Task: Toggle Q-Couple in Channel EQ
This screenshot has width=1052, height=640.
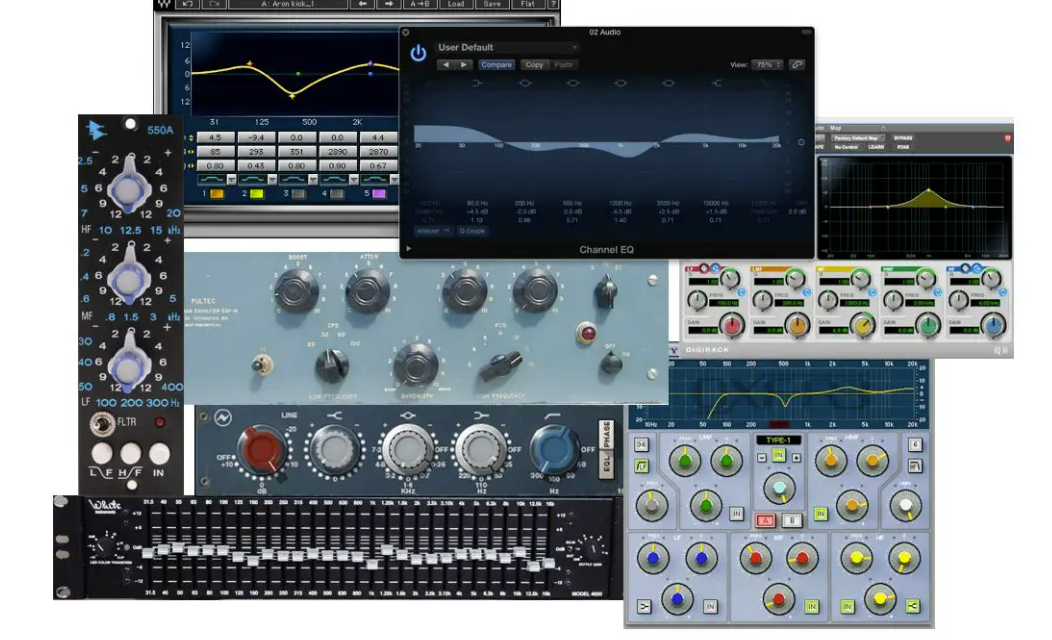Action: pos(472,231)
